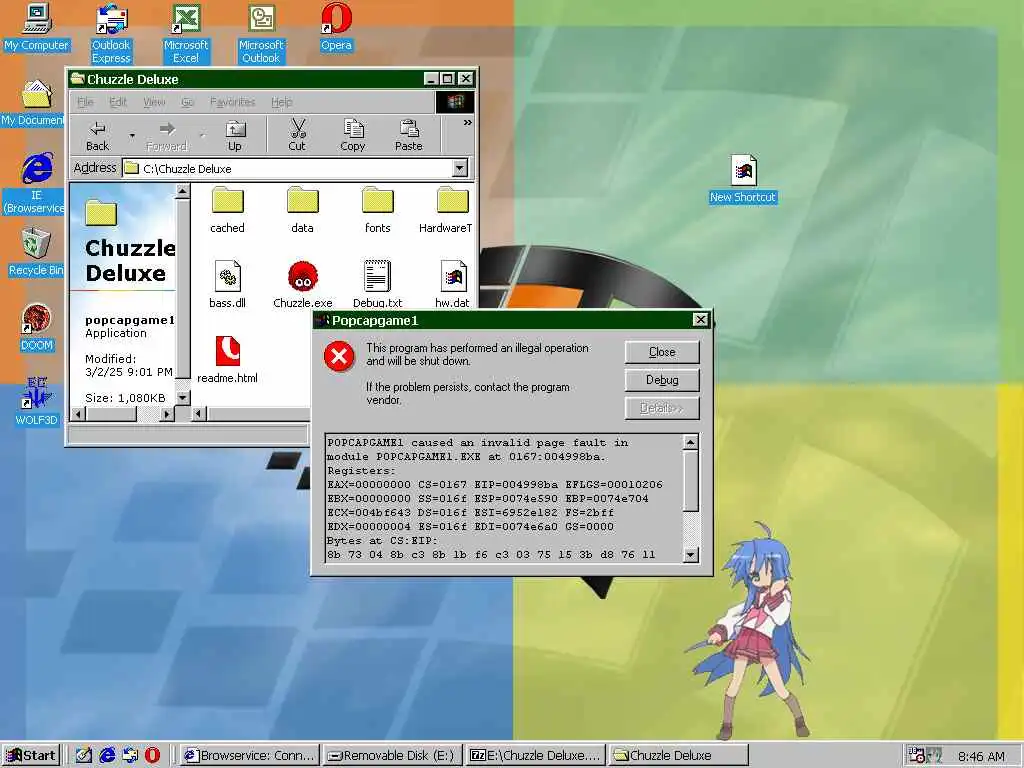Screen dimensions: 1024x768
Task: Launch Opera browser from desktop
Action: point(336,27)
